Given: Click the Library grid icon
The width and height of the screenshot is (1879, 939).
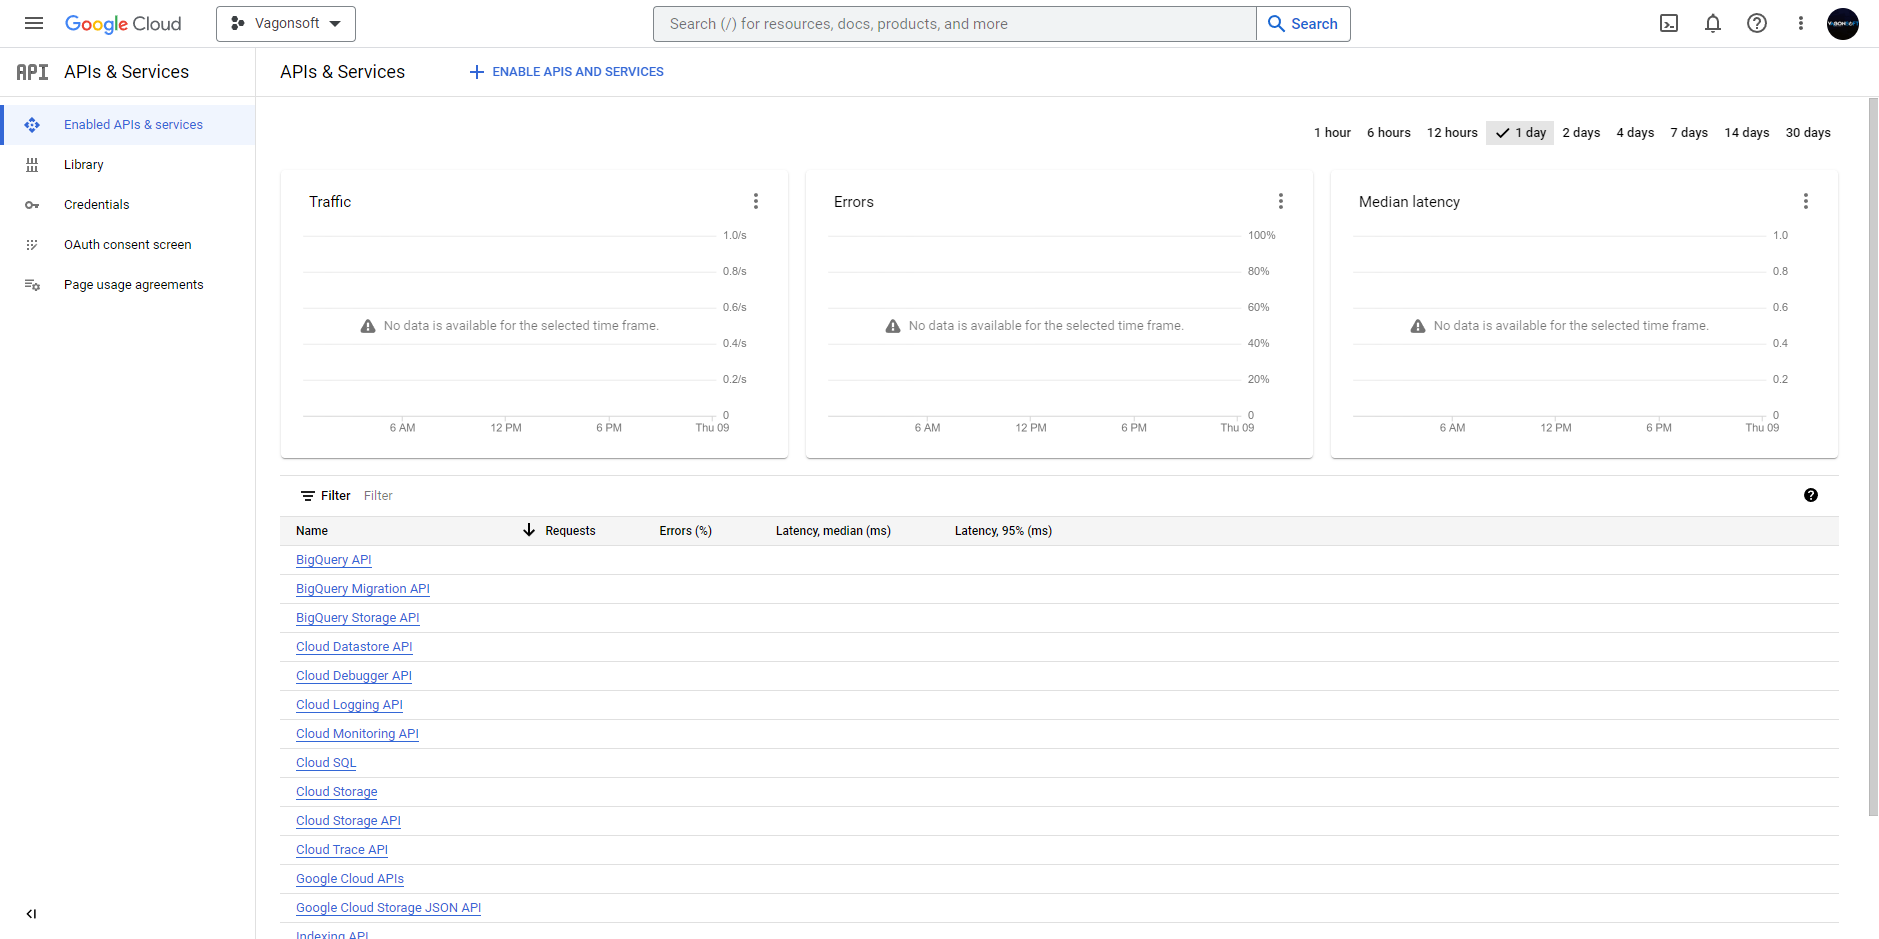Looking at the screenshot, I should click(x=32, y=165).
